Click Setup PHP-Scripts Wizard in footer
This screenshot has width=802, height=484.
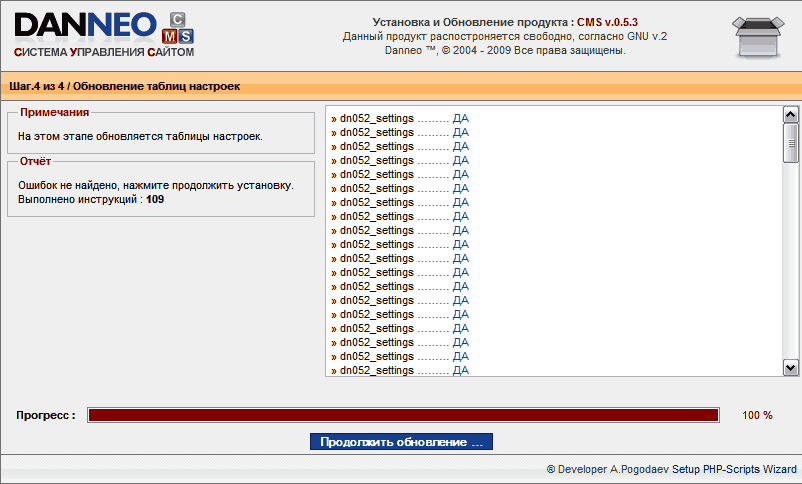734,469
